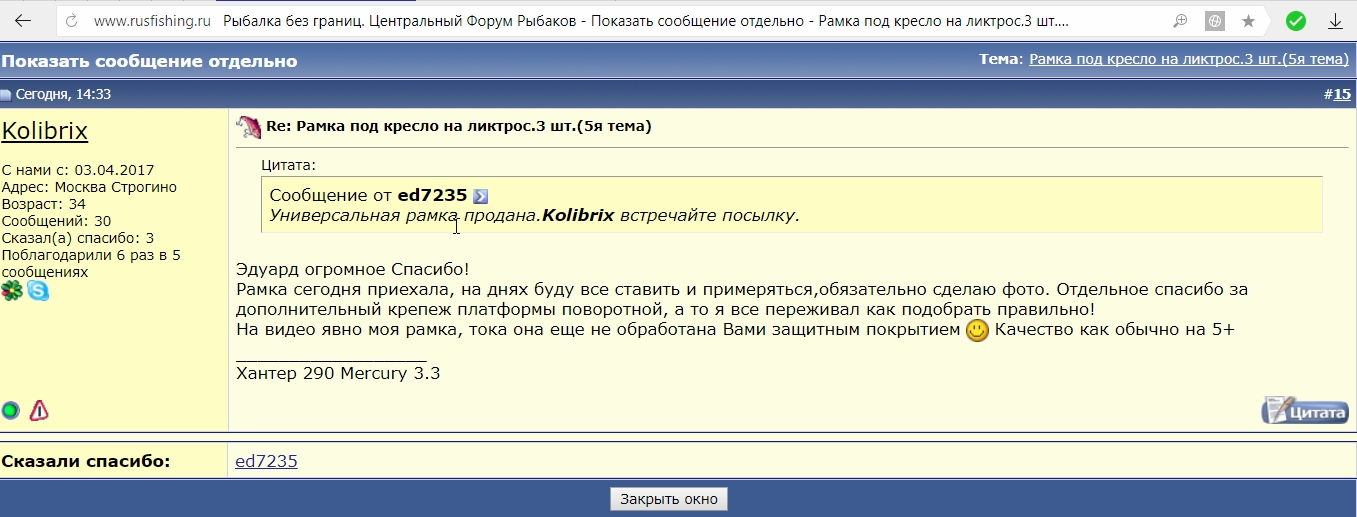Open the thread link Рамка под кресло
The width and height of the screenshot is (1357, 517).
[x=1189, y=60]
